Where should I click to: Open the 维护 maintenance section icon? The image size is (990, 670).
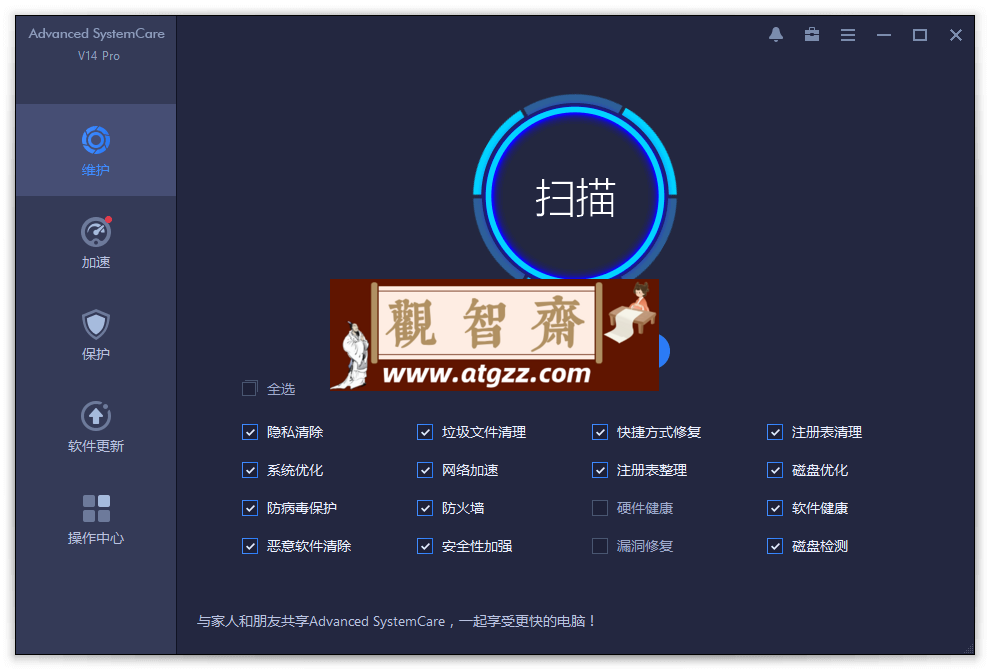(96, 140)
